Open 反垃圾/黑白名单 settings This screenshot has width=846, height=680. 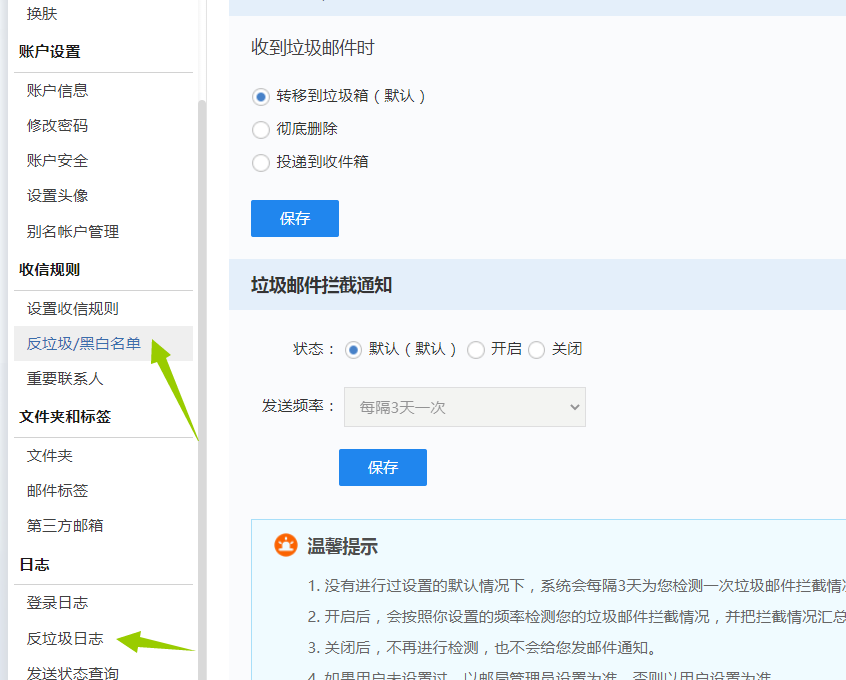(84, 344)
